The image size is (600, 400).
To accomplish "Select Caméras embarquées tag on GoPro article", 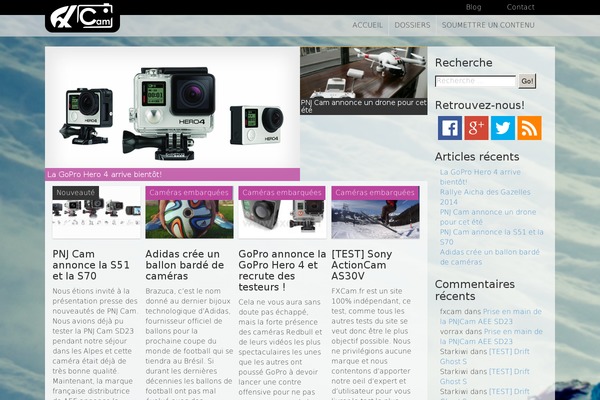I will [282, 193].
